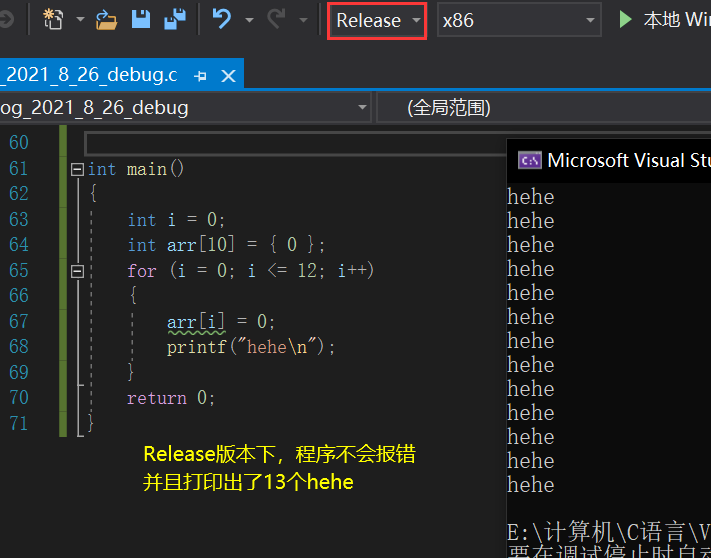
Task: Open the global scope (全局范围) dropdown
Action: [544, 108]
